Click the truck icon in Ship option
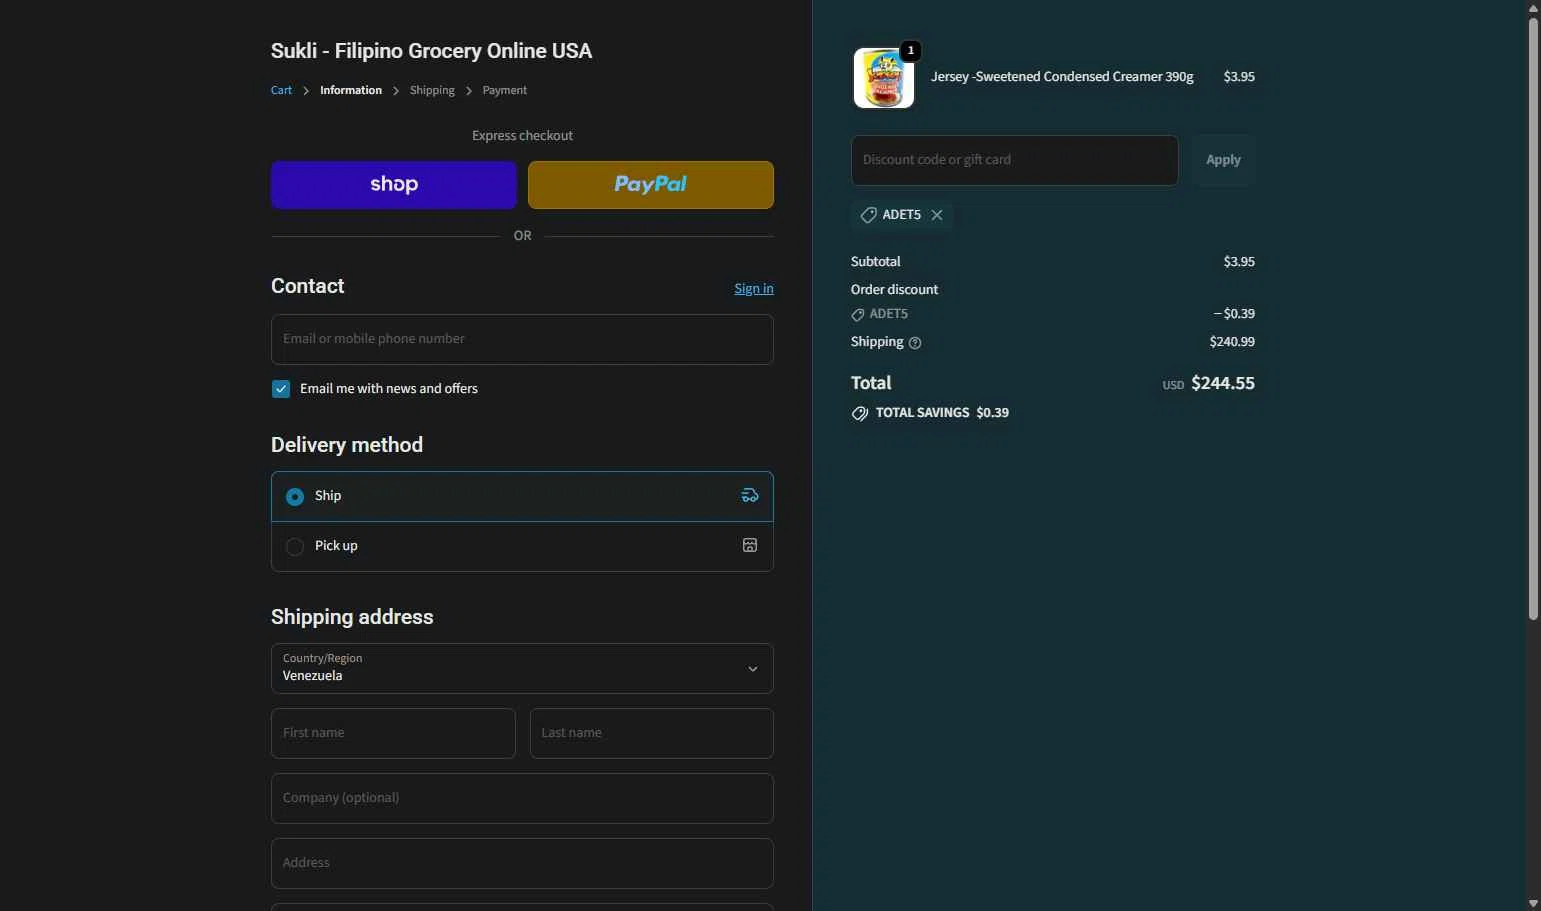The height and width of the screenshot is (911, 1541). 750,496
